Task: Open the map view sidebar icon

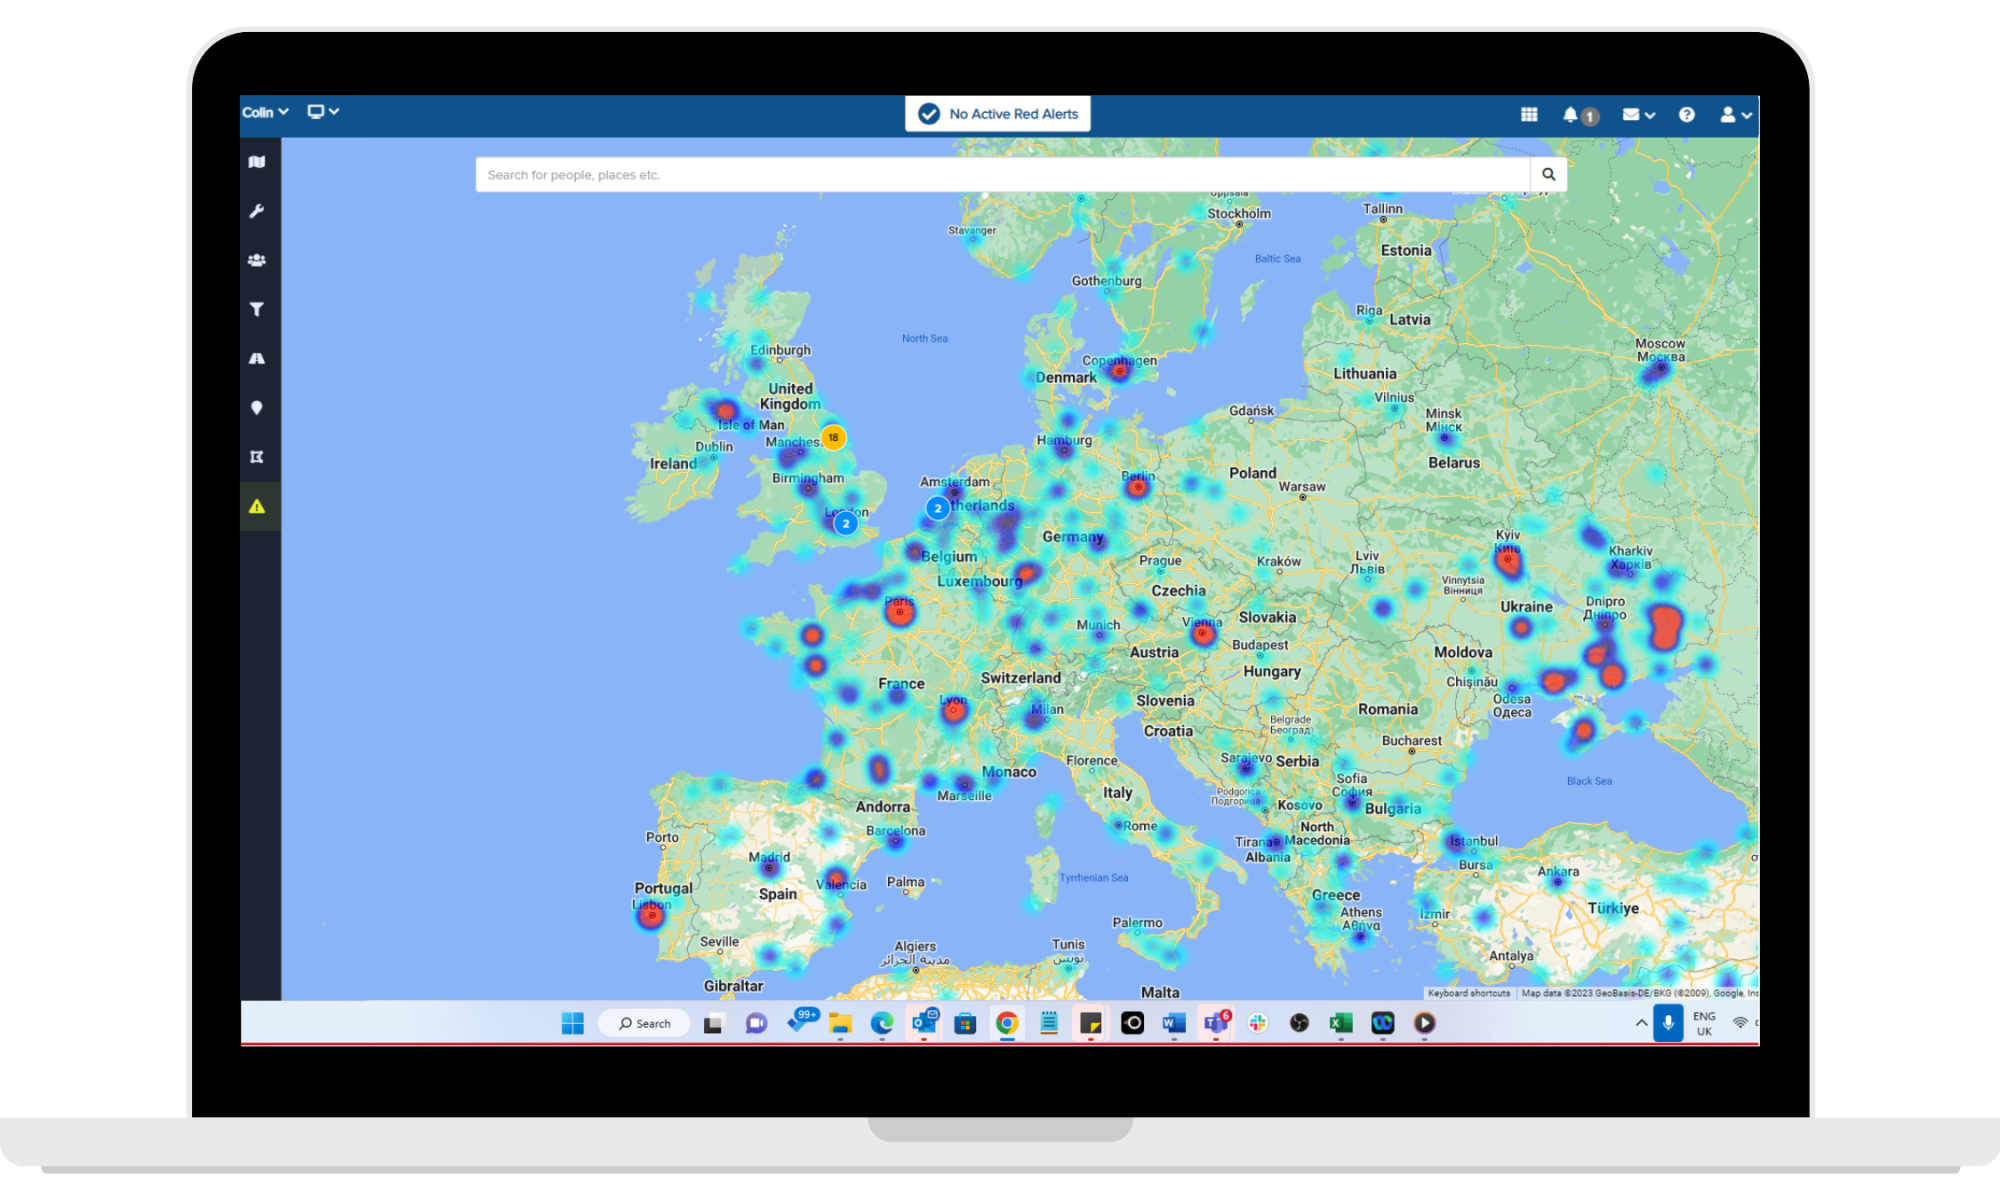Action: [x=257, y=162]
